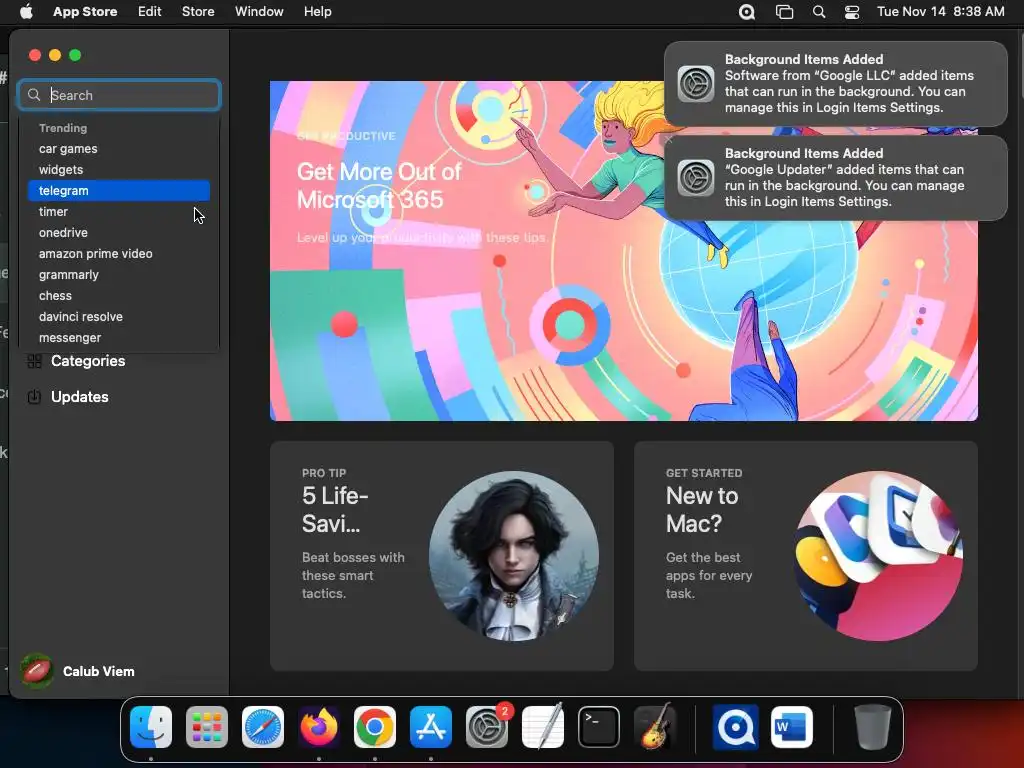The width and height of the screenshot is (1024, 768).
Task: Click the search magnifier icon in sidebar
Action: [34, 95]
